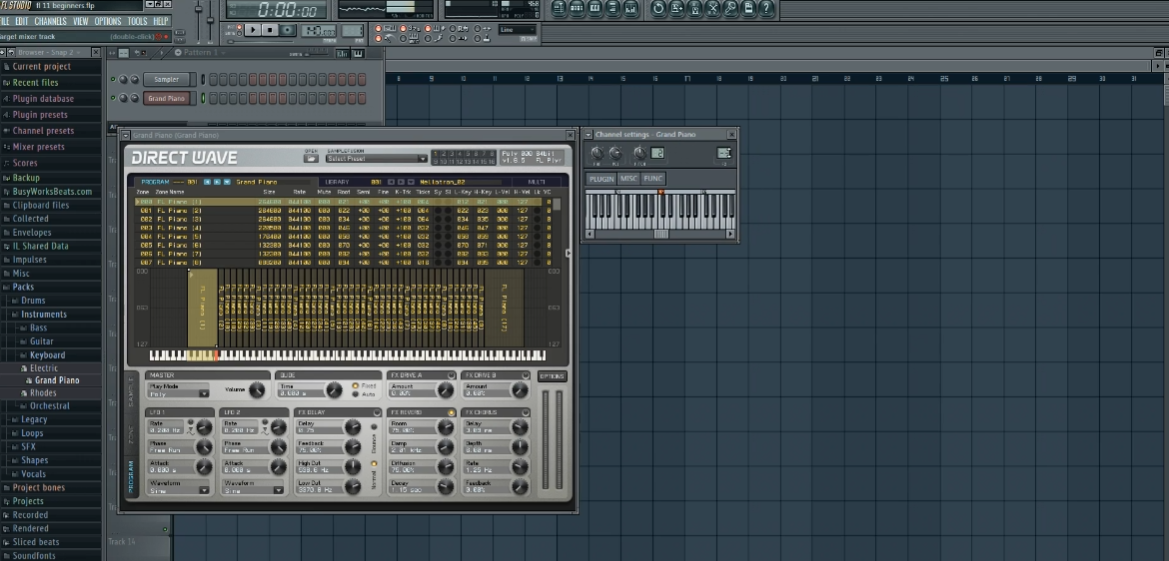This screenshot has height=561, width=1169.
Task: Open Channel settings window menu arrow
Action: pos(588,134)
